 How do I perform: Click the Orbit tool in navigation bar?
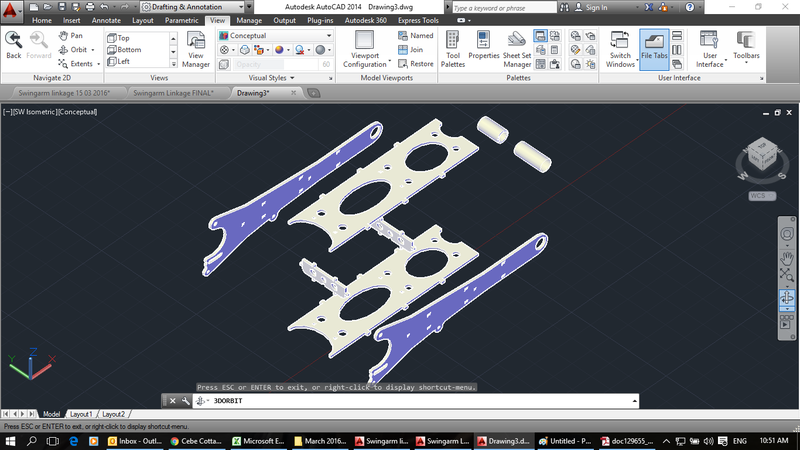click(786, 297)
